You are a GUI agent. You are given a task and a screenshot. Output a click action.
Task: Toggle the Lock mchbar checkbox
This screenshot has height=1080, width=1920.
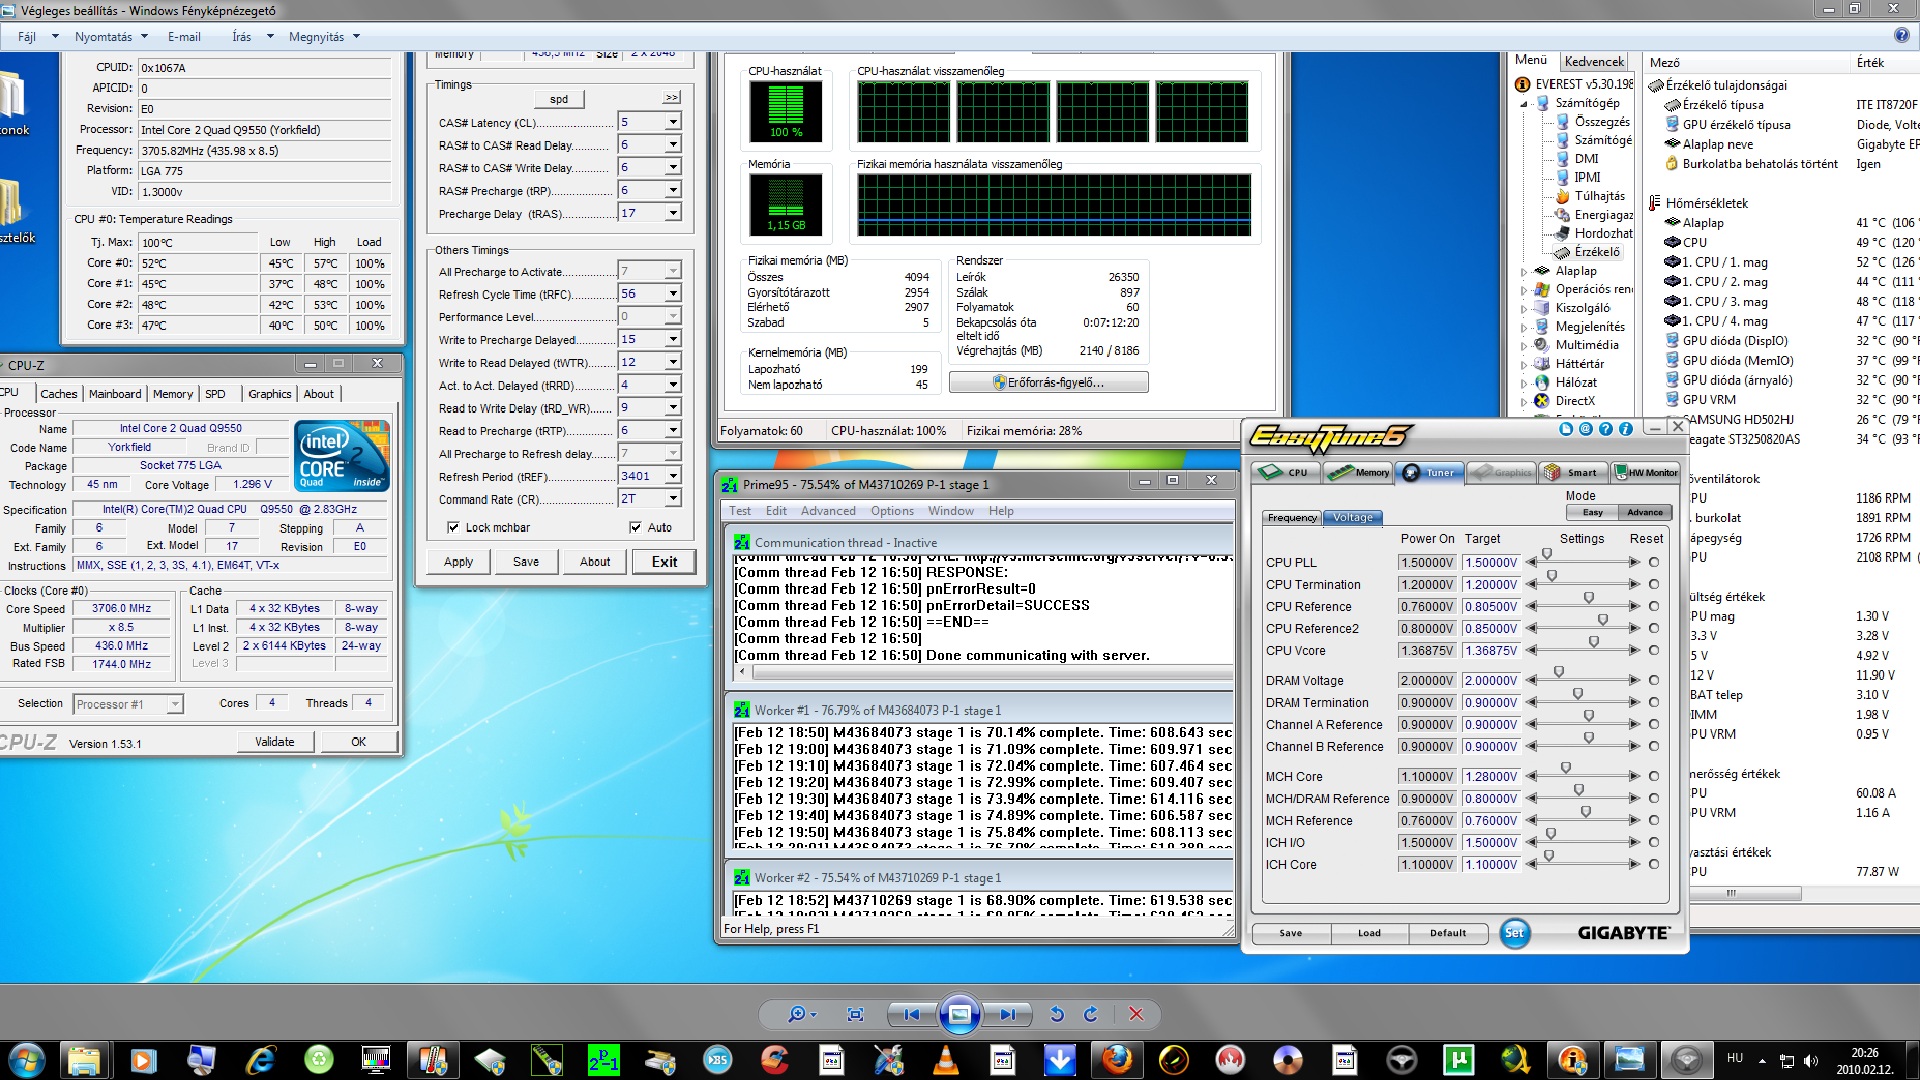(454, 527)
